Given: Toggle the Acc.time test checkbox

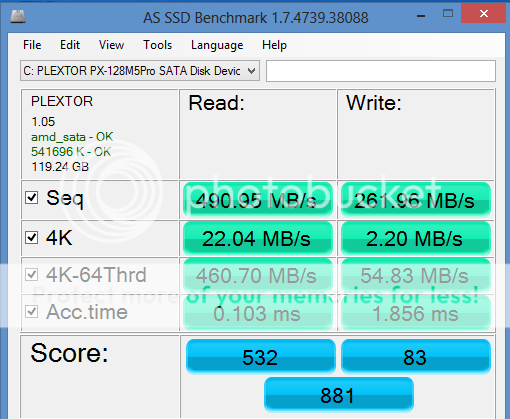Looking at the screenshot, I should pyautogui.click(x=32, y=312).
